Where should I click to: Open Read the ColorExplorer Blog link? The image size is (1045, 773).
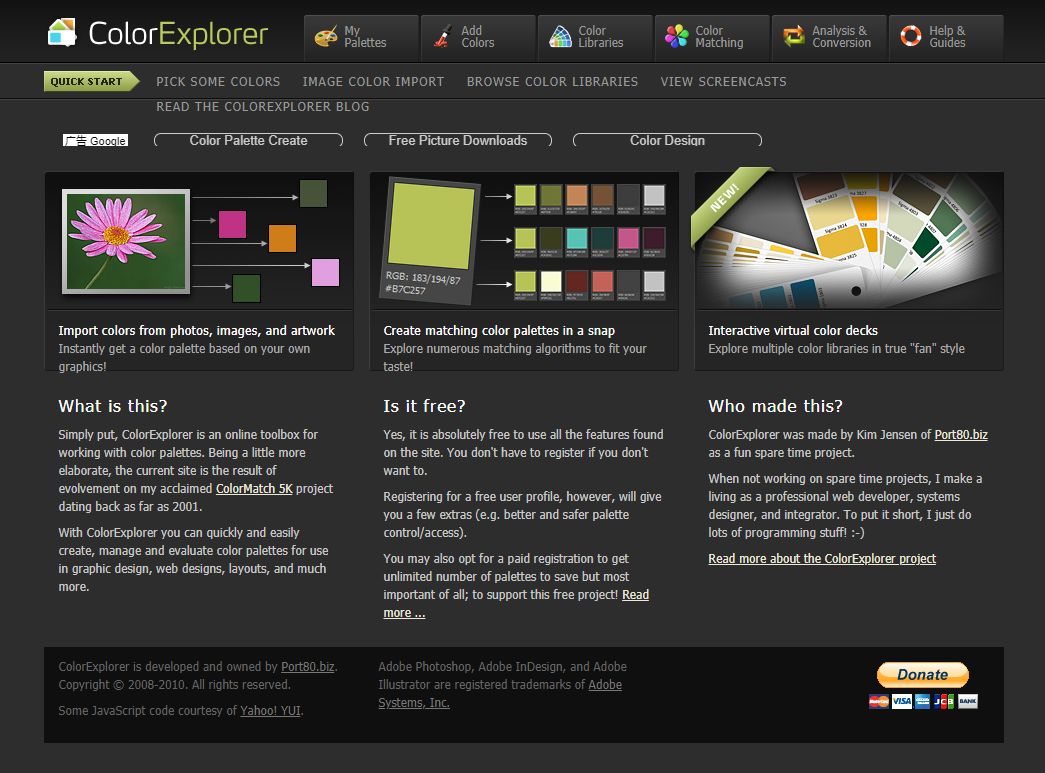coord(263,107)
